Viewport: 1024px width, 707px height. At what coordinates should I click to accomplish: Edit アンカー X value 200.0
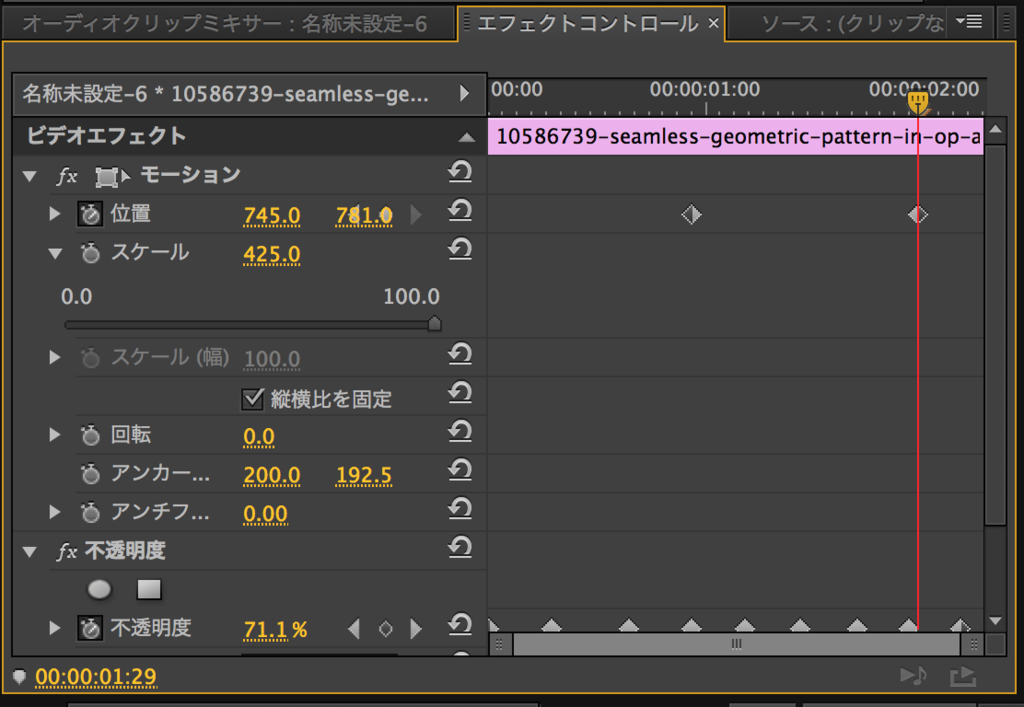(272, 475)
